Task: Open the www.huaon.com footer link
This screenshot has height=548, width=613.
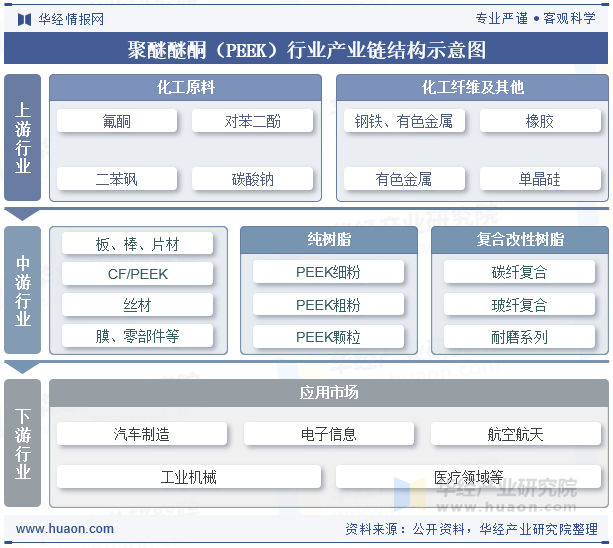Action: point(65,528)
